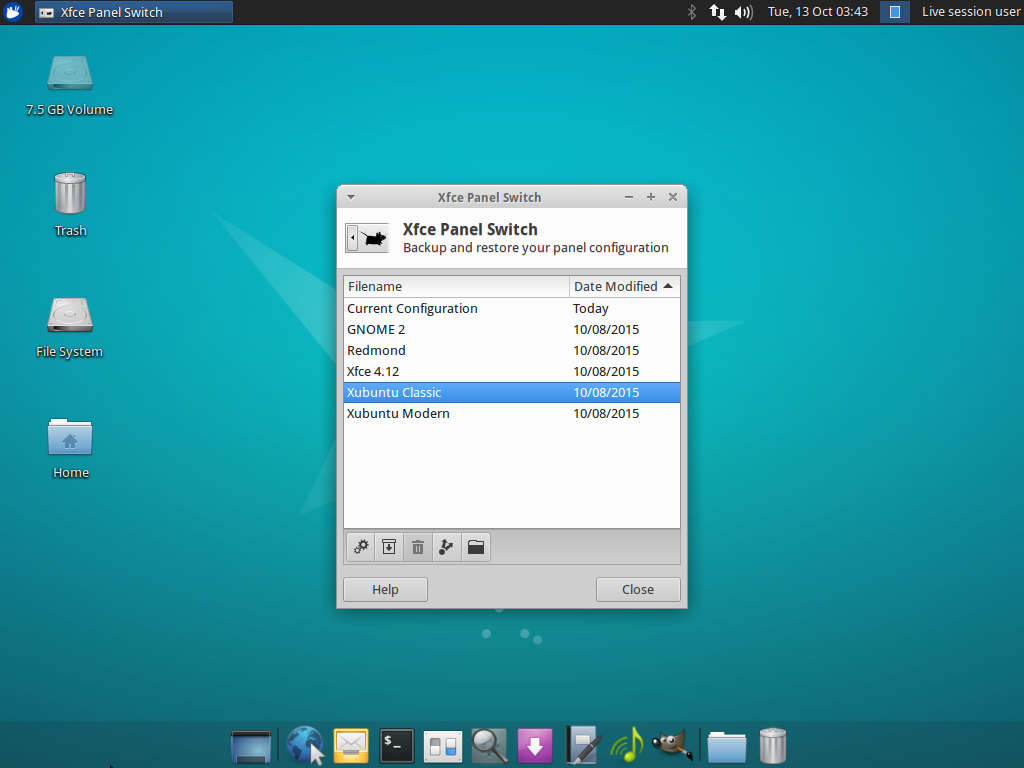Viewport: 1024px width, 768px height.
Task: Click the trash icon to delete a configuration
Action: 417,547
